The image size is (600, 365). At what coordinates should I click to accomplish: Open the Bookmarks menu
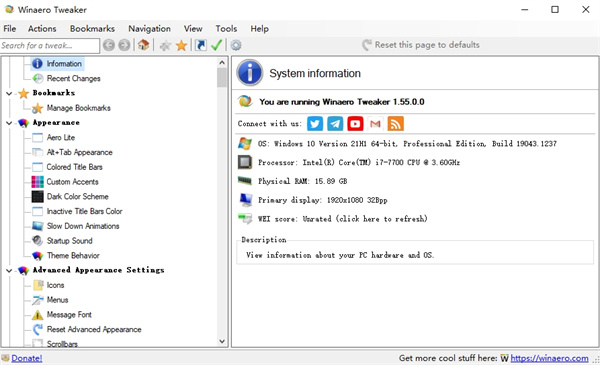pos(92,29)
